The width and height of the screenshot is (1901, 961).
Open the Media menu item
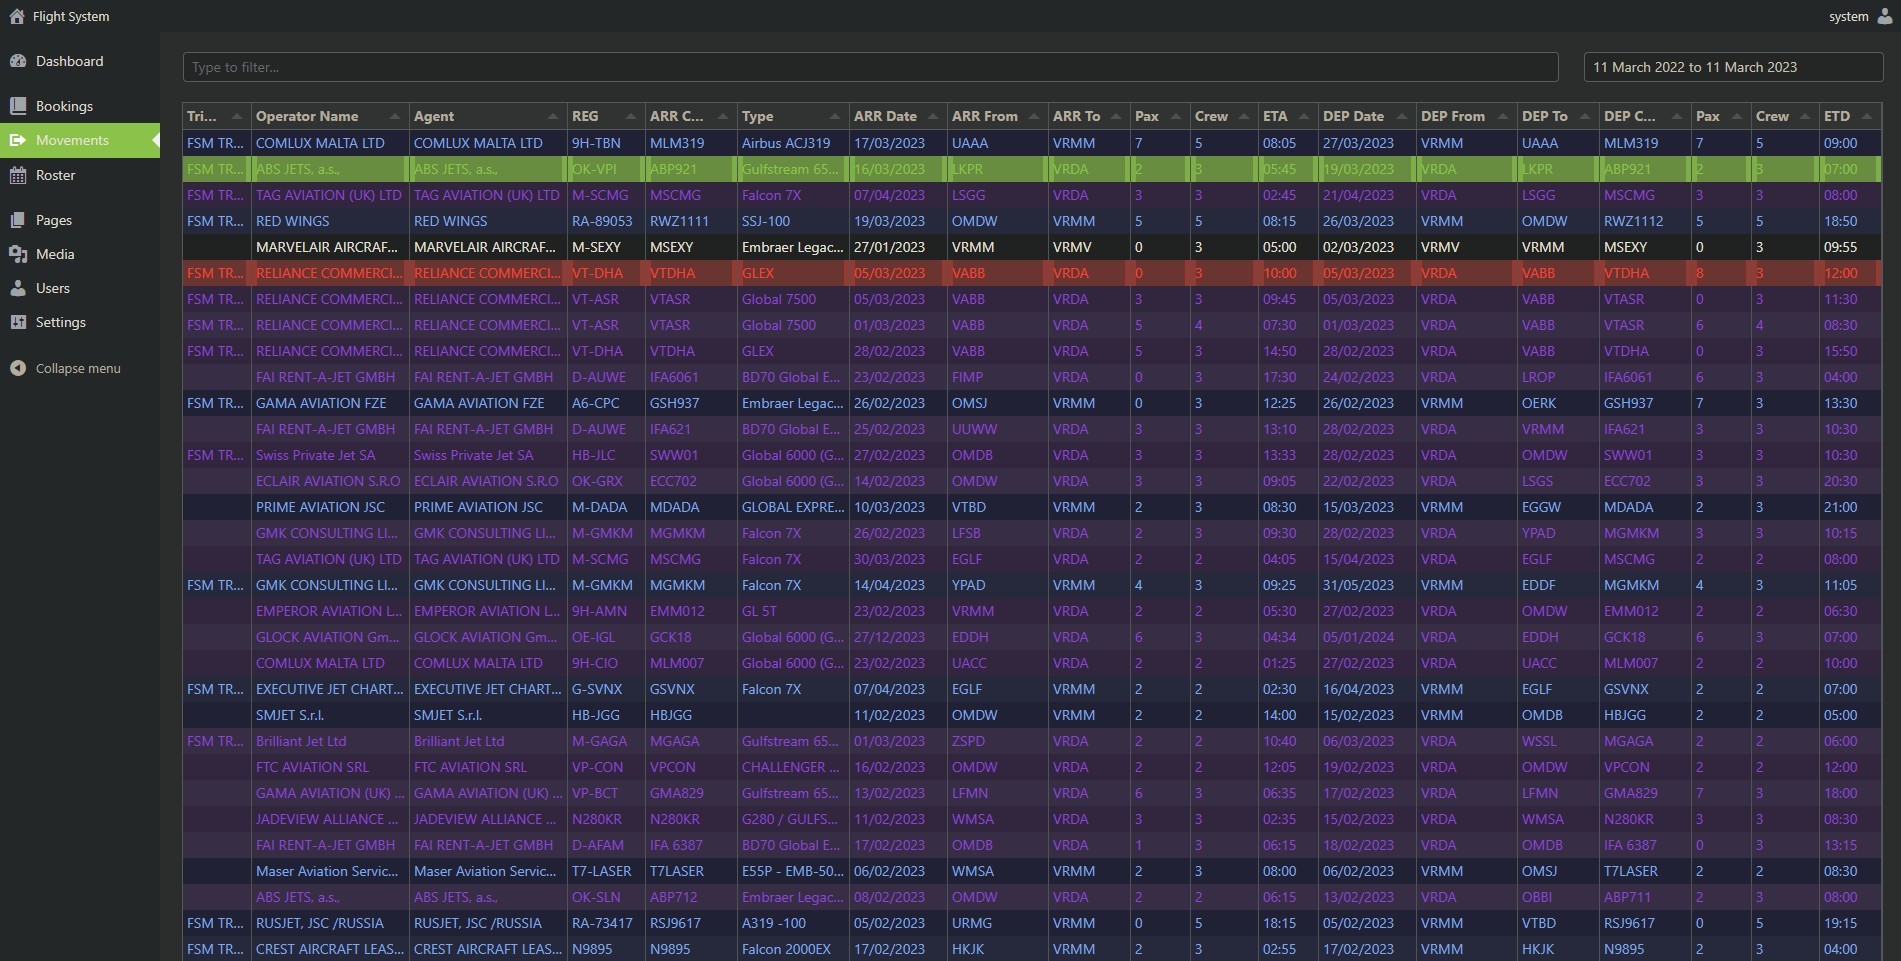click(80, 254)
